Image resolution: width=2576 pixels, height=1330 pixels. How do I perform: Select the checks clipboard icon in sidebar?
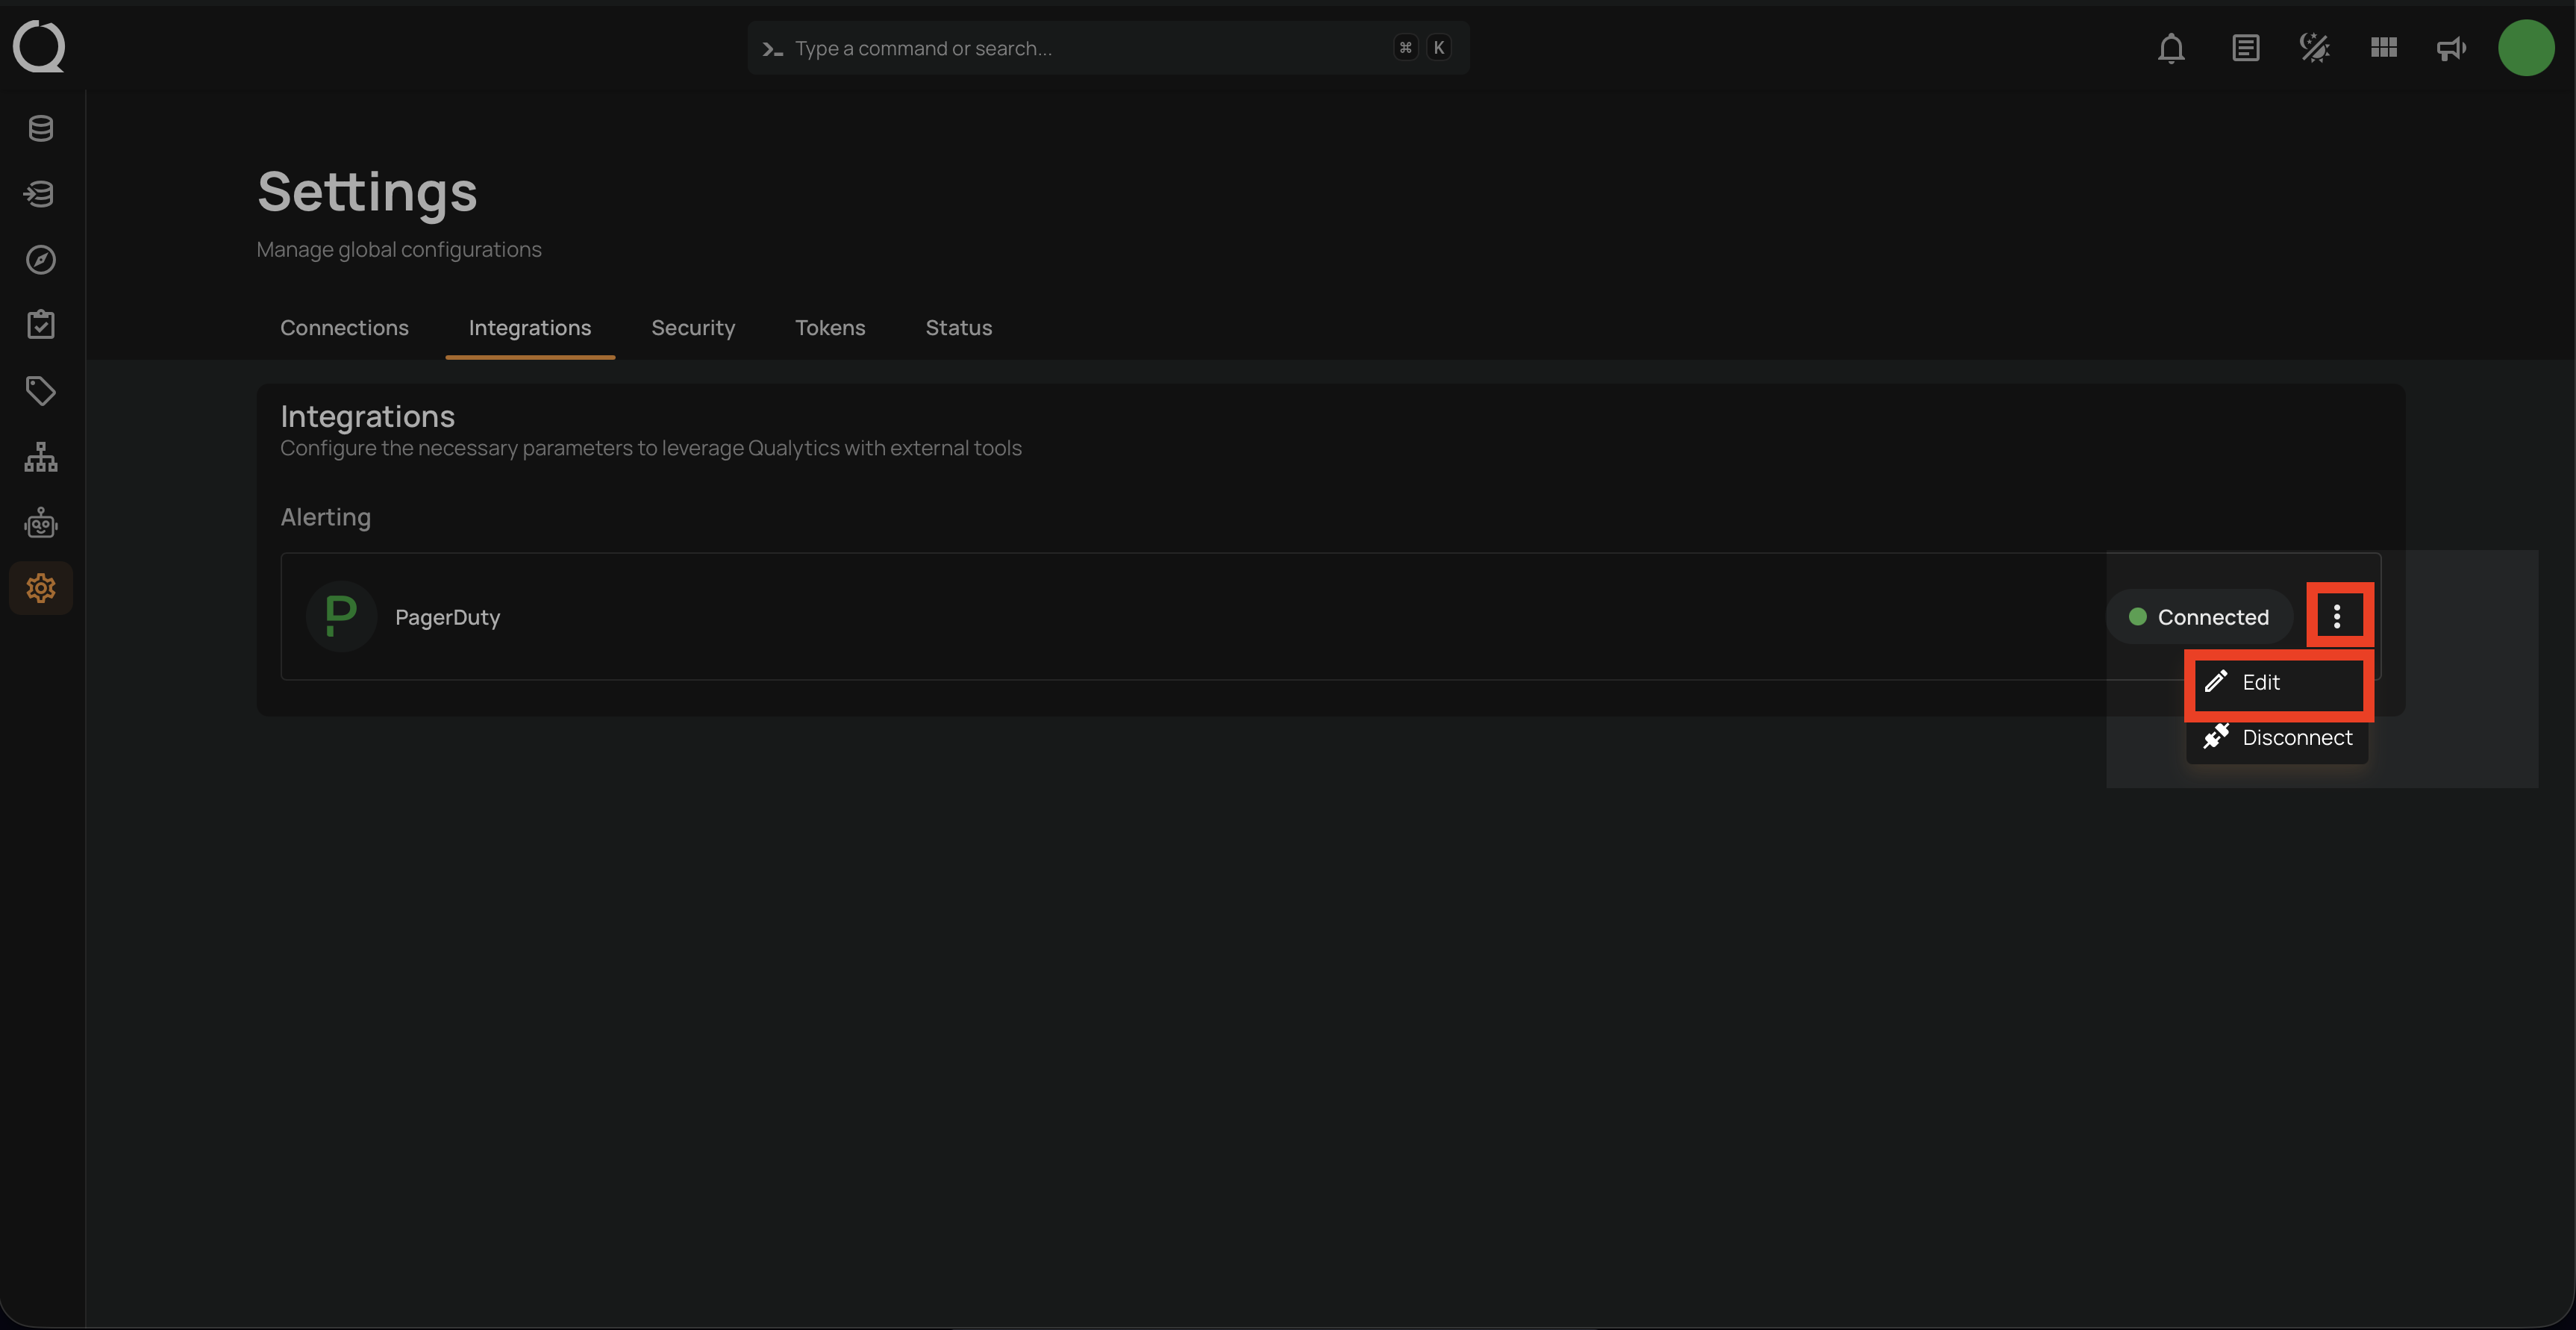(40, 324)
